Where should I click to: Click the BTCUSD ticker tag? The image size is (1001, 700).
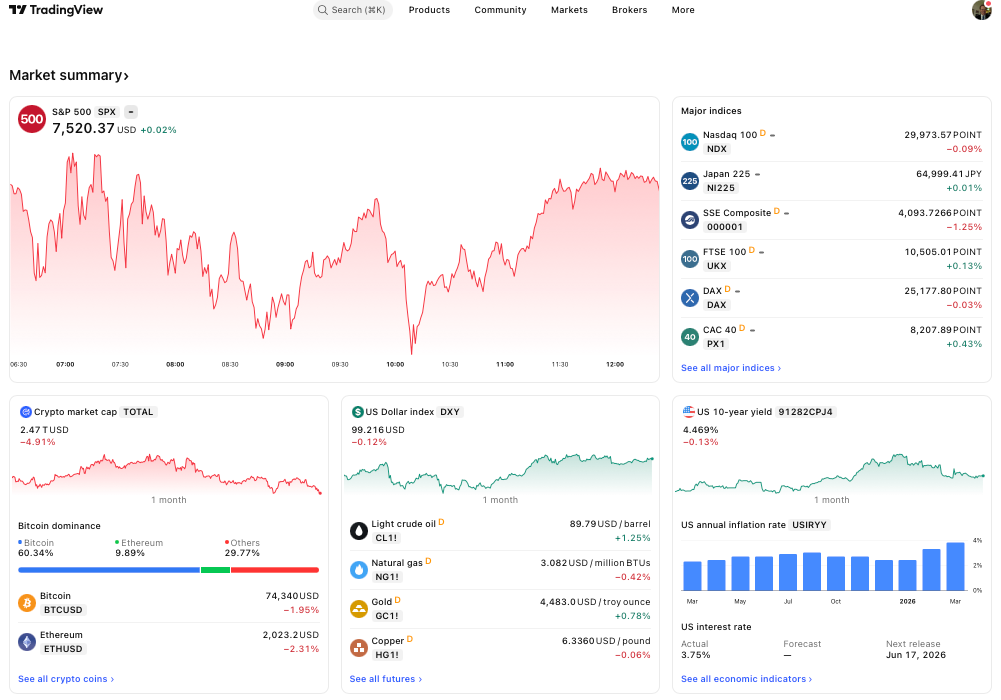(63, 609)
